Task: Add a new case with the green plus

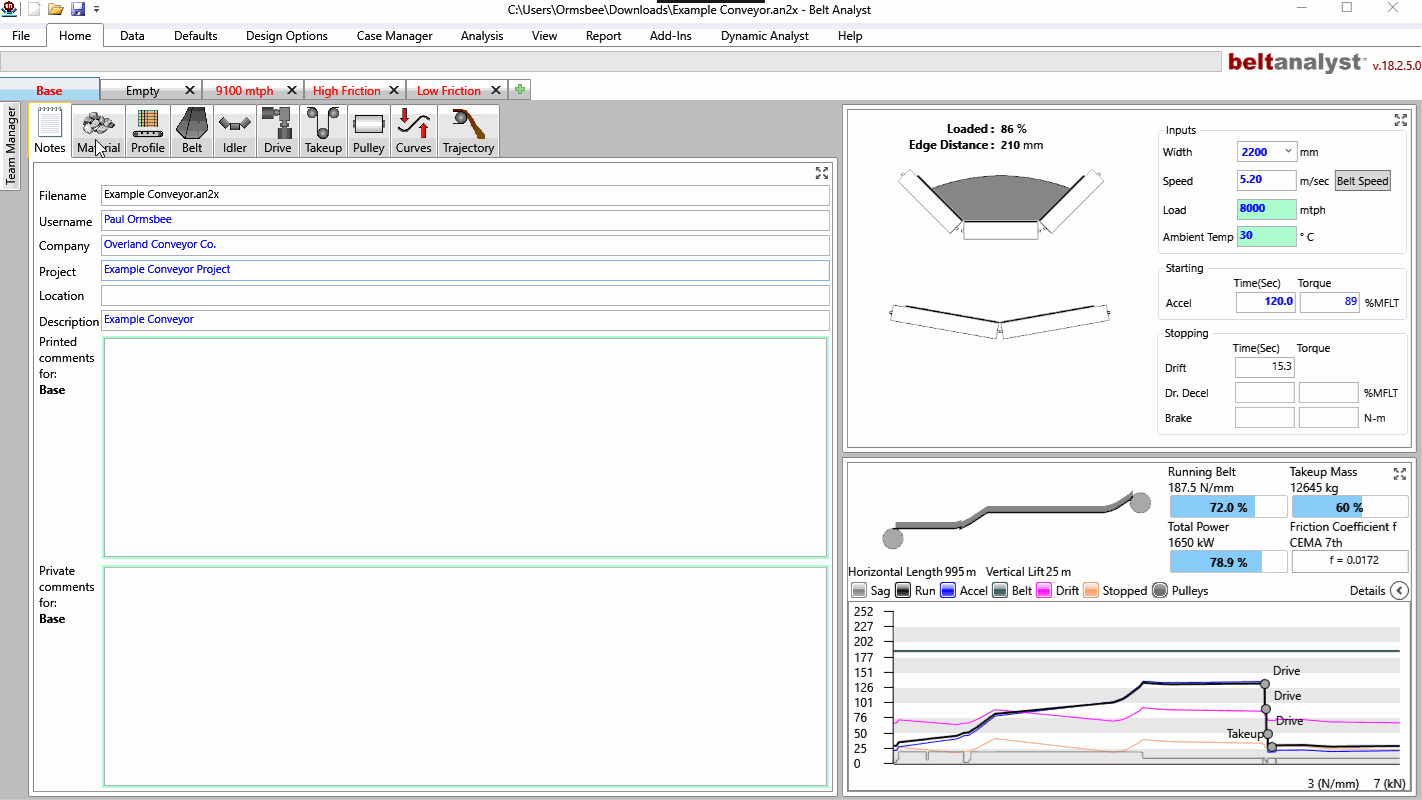Action: coord(520,90)
